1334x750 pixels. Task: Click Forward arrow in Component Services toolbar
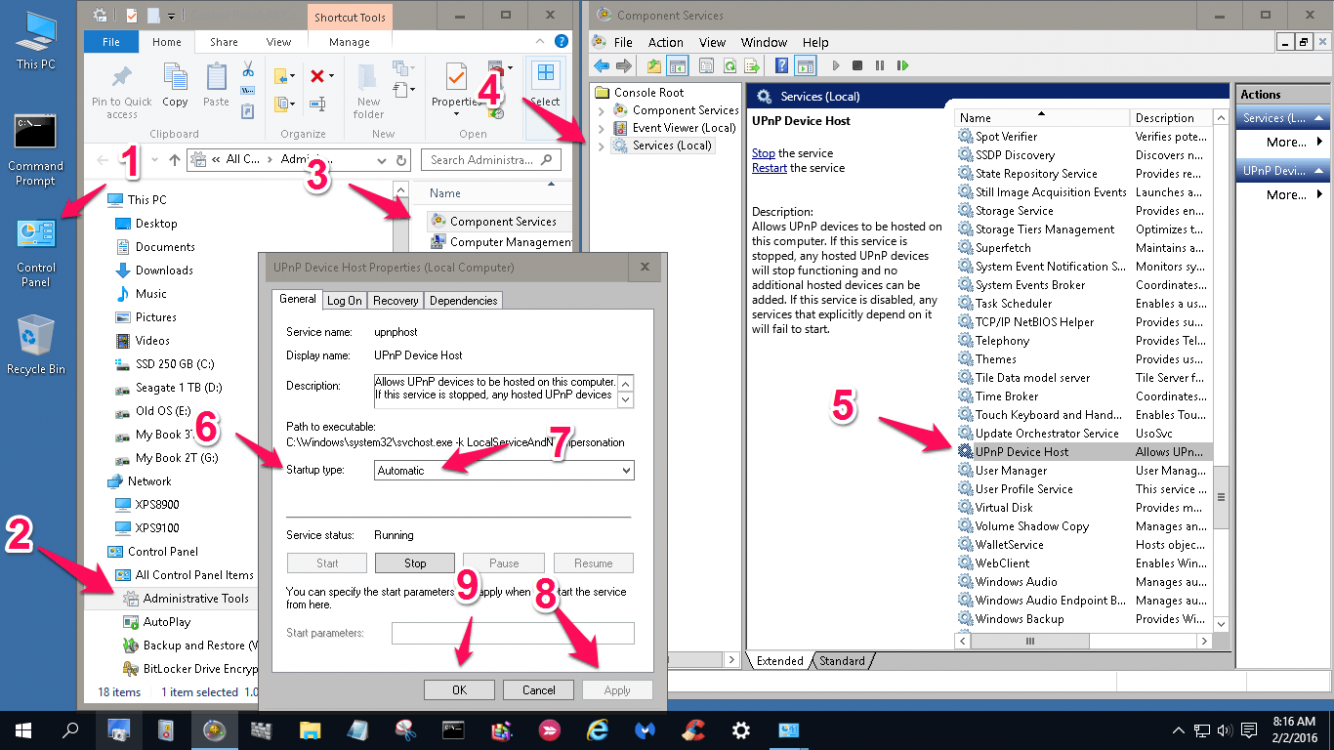pyautogui.click(x=624, y=66)
